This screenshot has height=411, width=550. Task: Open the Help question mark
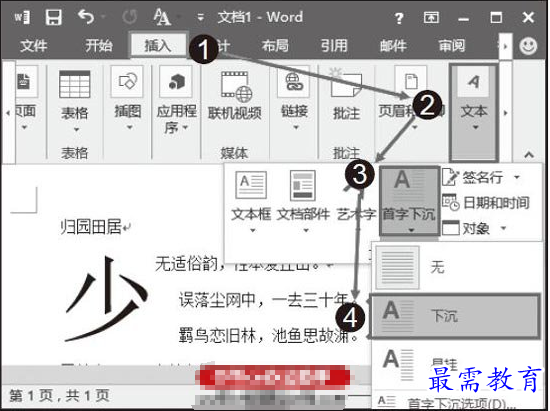399,17
